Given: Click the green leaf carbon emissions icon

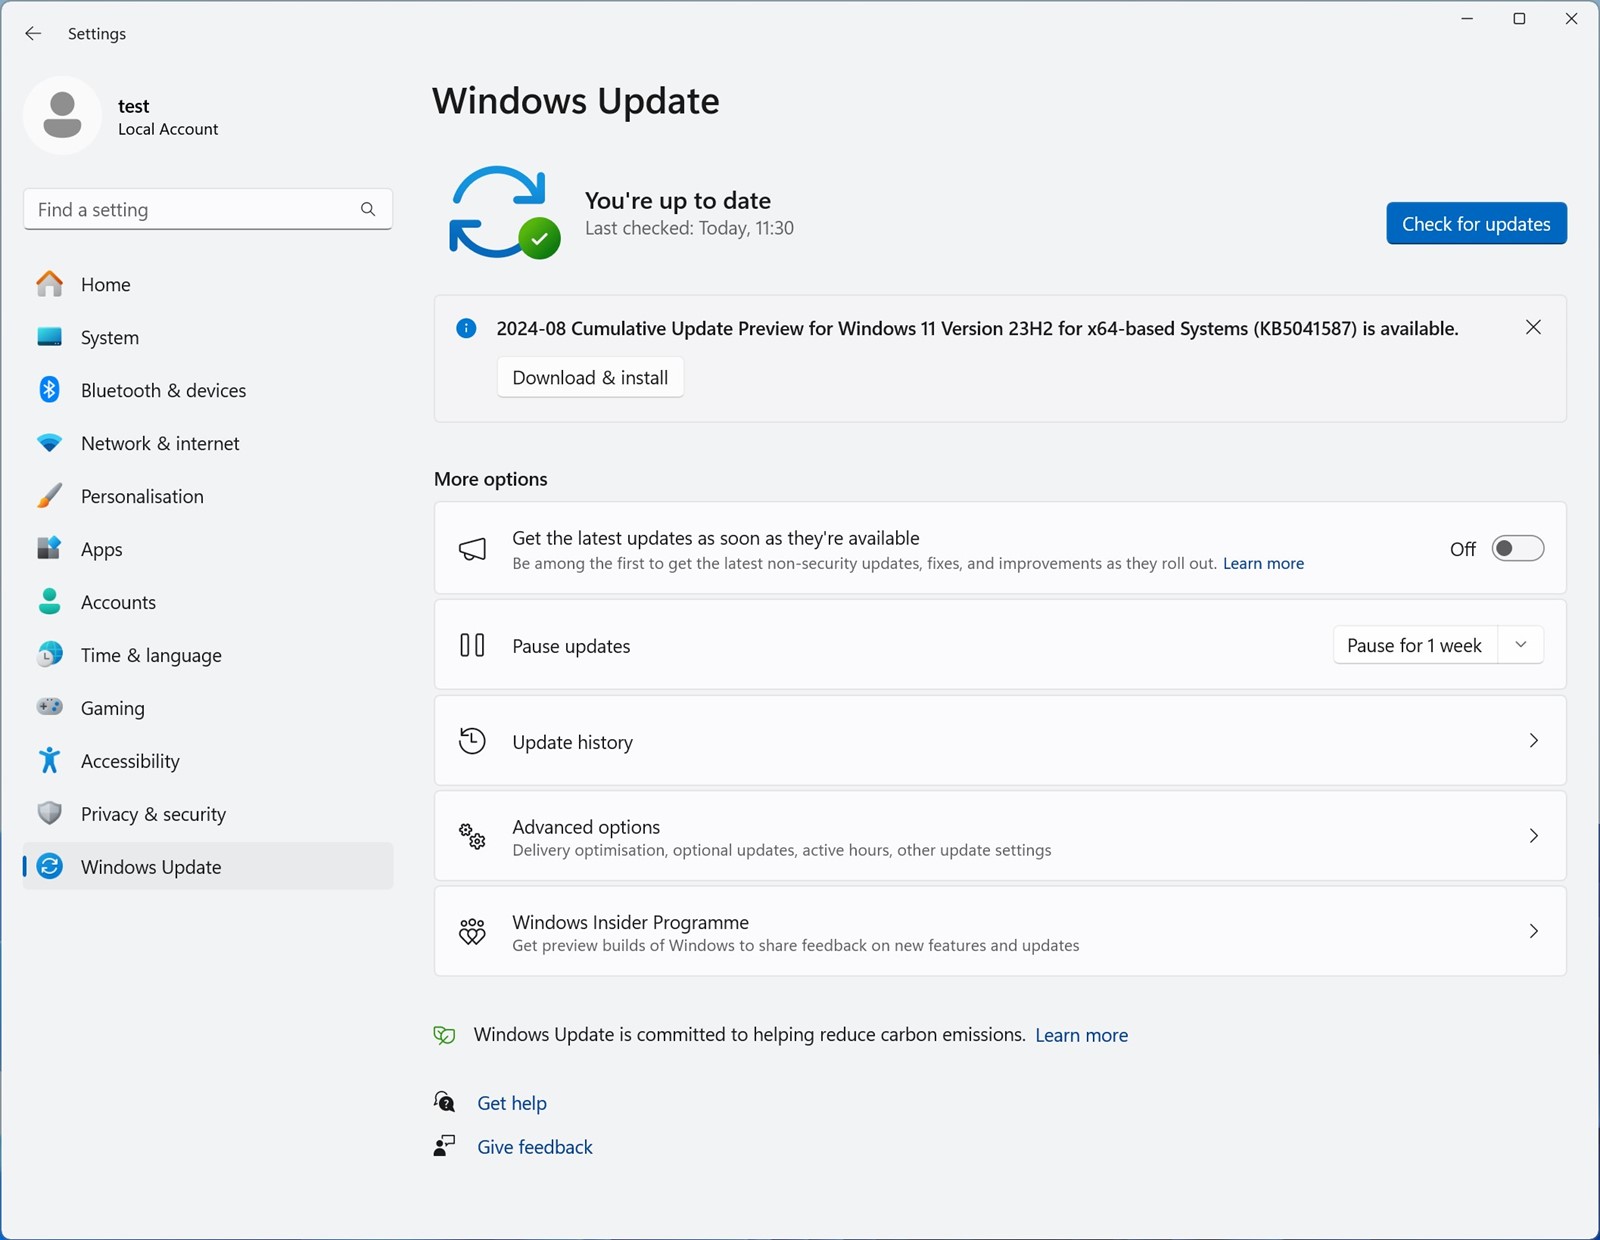Looking at the screenshot, I should 444,1035.
